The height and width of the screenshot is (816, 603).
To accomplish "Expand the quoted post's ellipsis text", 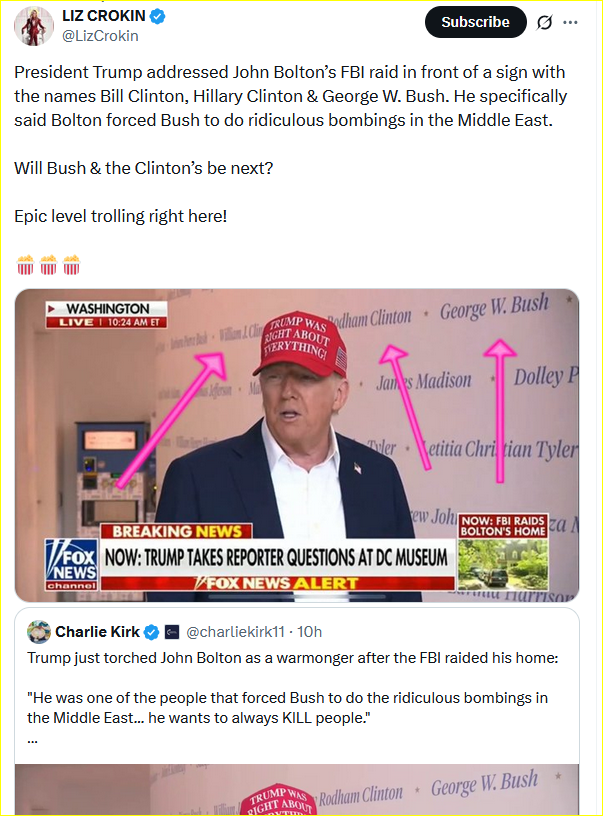I will coord(32,740).
